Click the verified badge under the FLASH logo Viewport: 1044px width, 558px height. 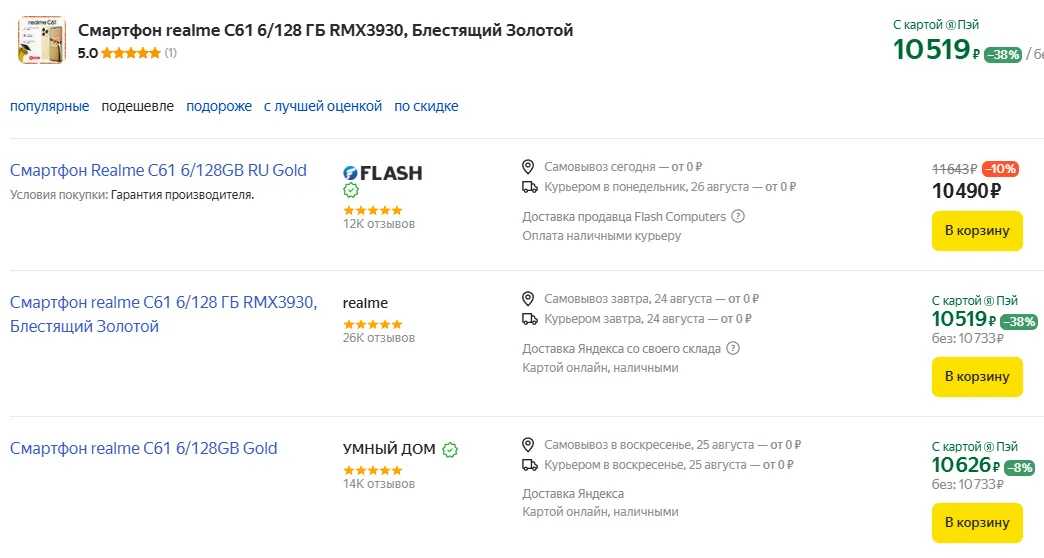[351, 190]
